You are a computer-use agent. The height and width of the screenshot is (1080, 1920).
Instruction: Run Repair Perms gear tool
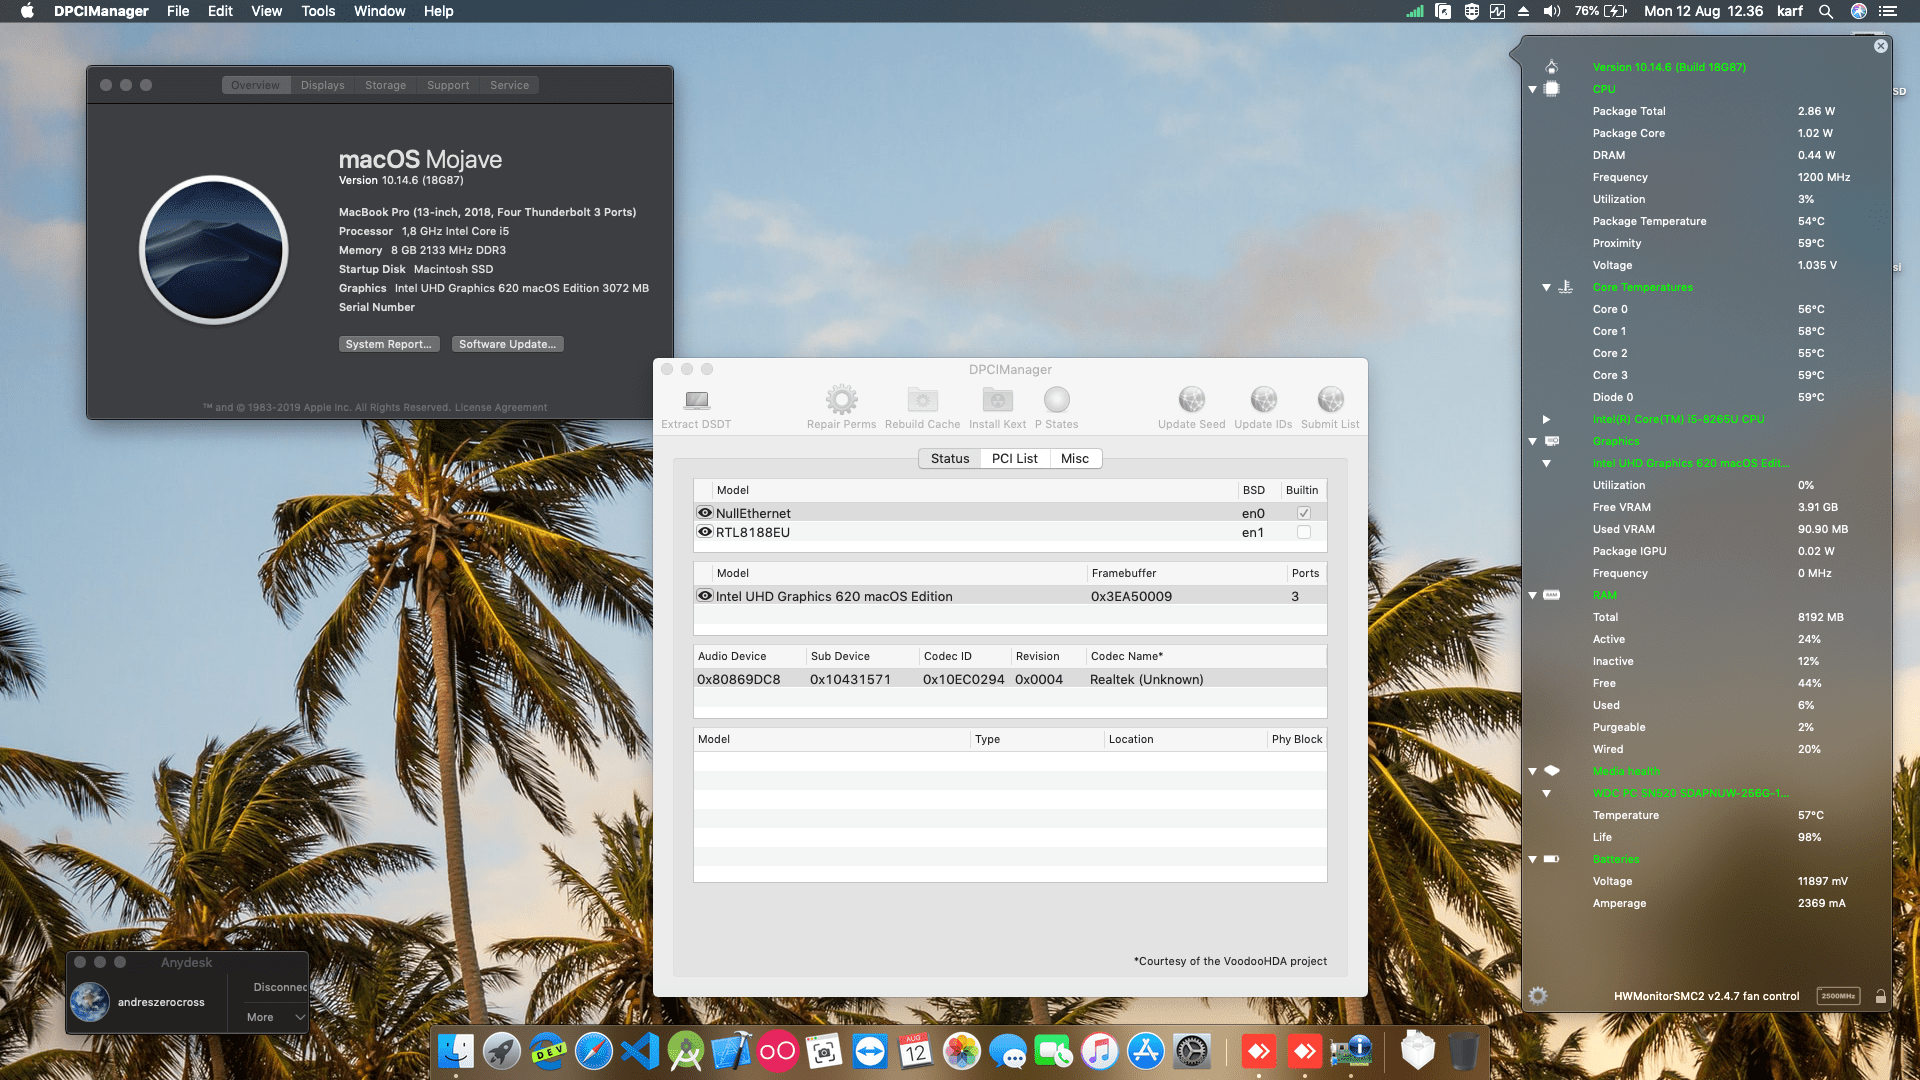coord(841,408)
